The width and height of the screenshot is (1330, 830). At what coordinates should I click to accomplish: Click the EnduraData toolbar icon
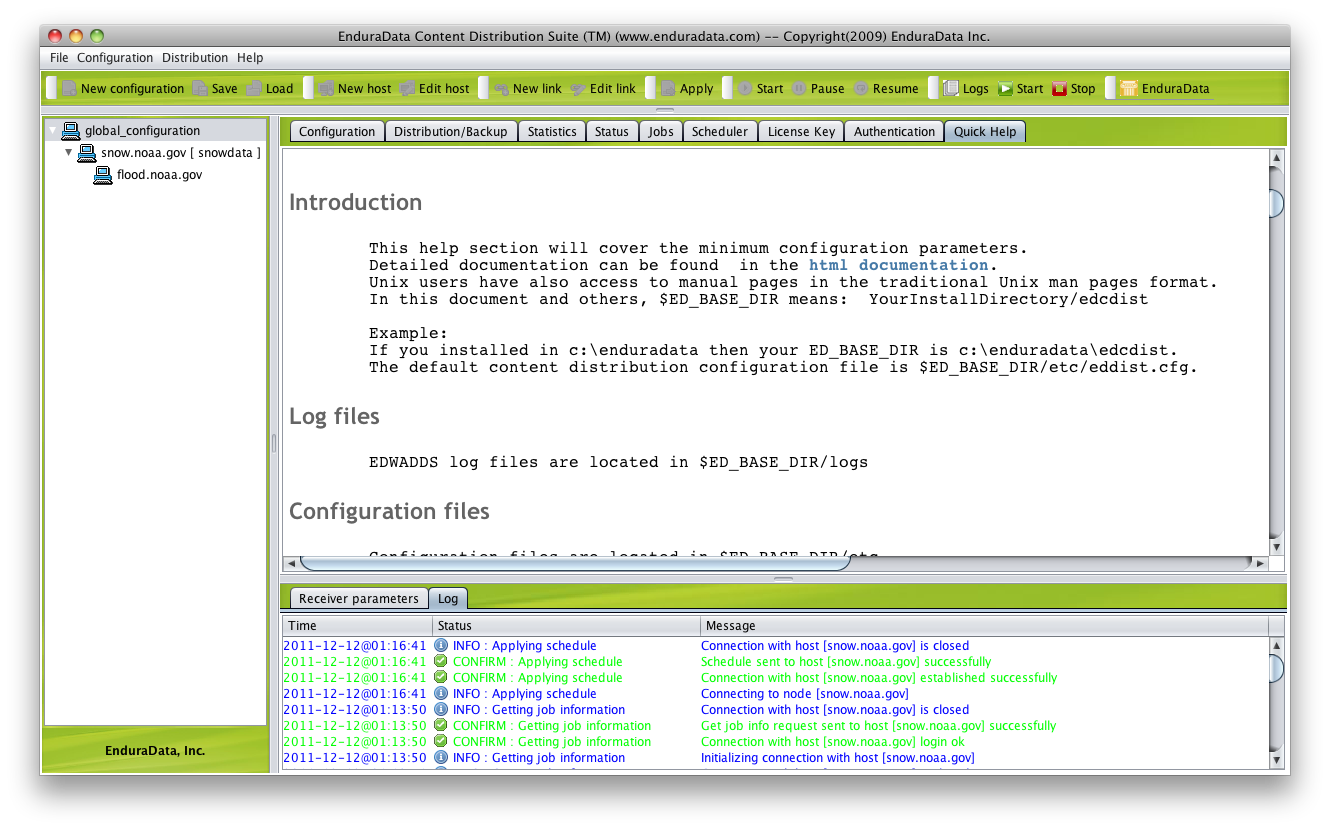1129,88
